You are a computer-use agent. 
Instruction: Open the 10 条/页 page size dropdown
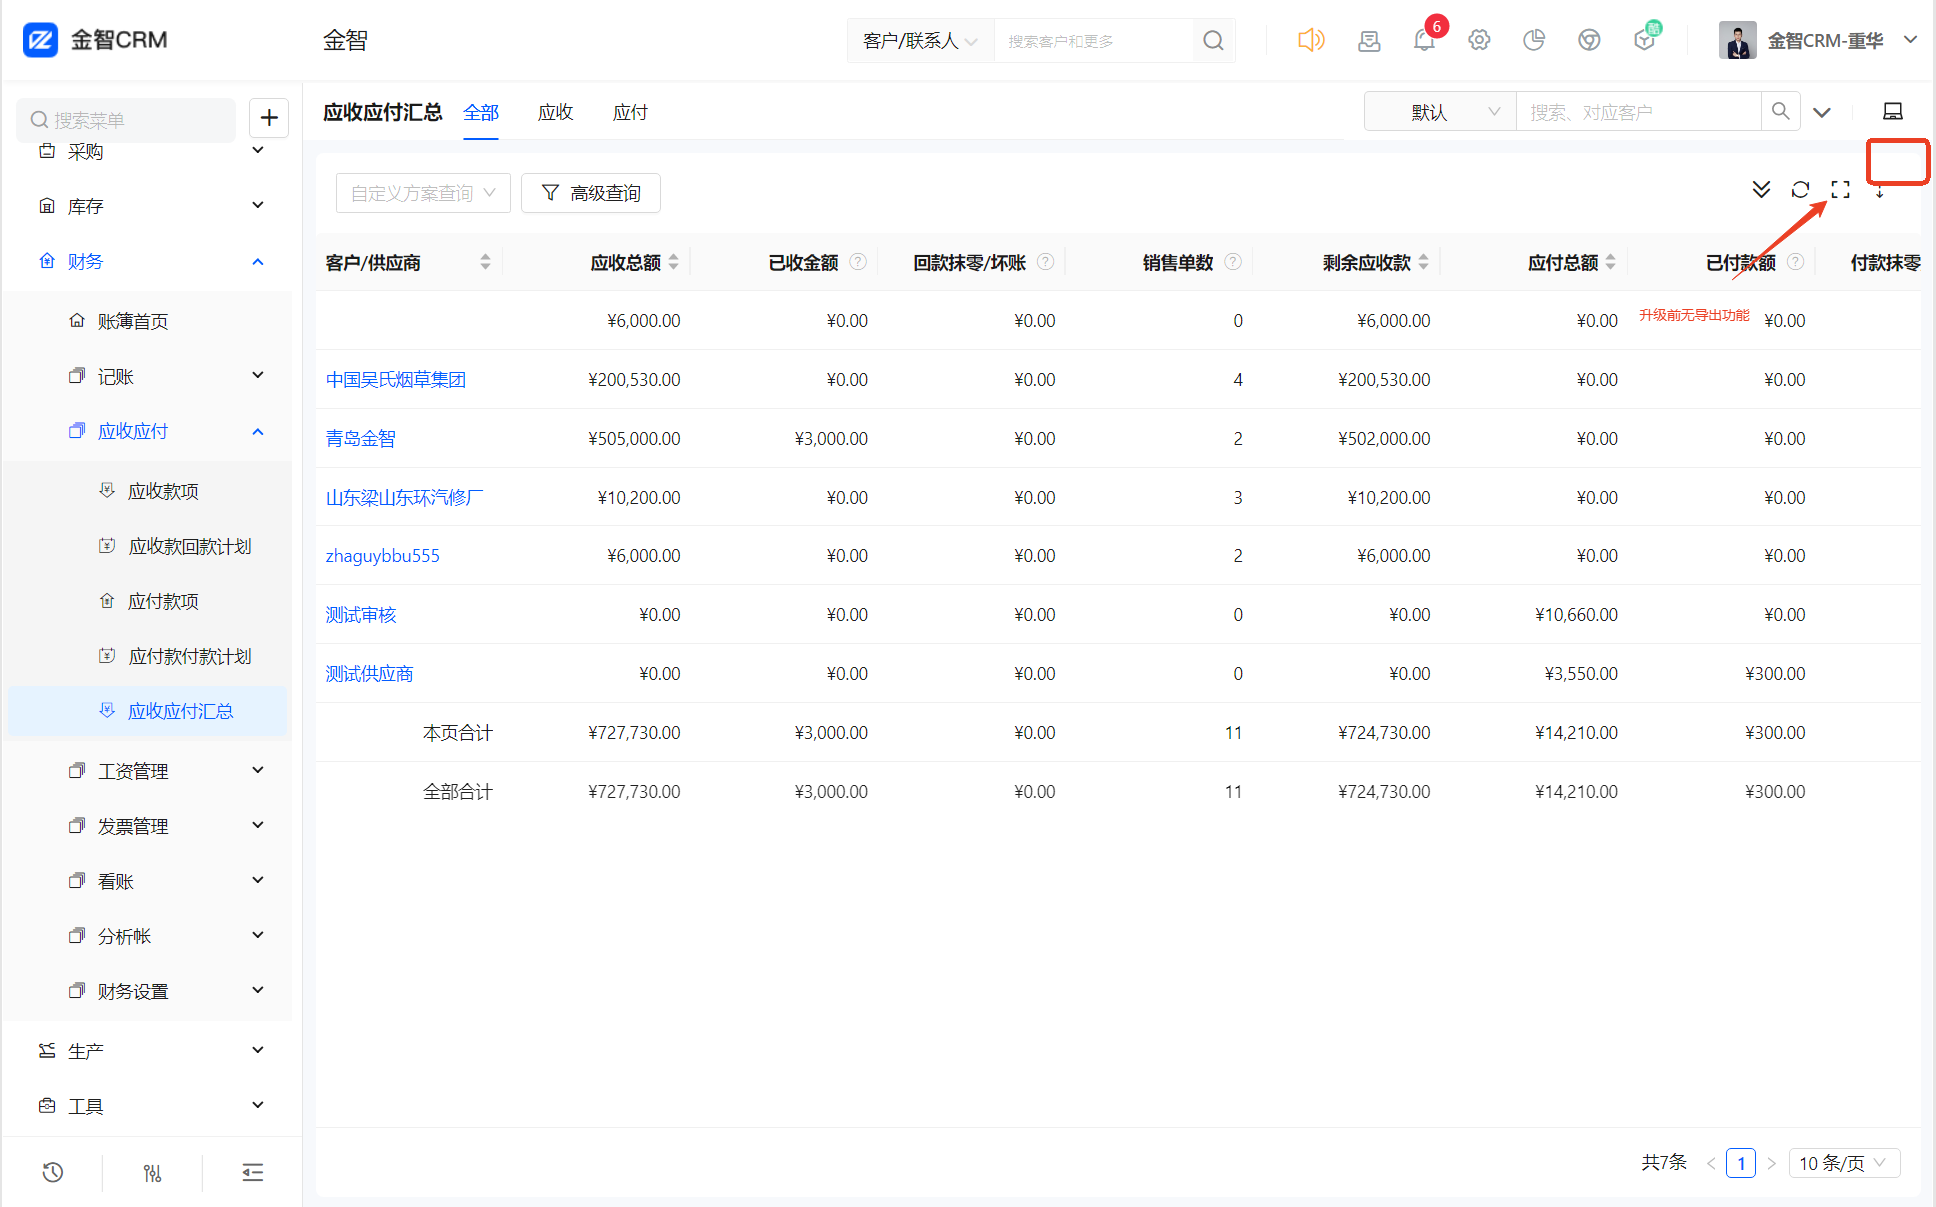point(1843,1163)
